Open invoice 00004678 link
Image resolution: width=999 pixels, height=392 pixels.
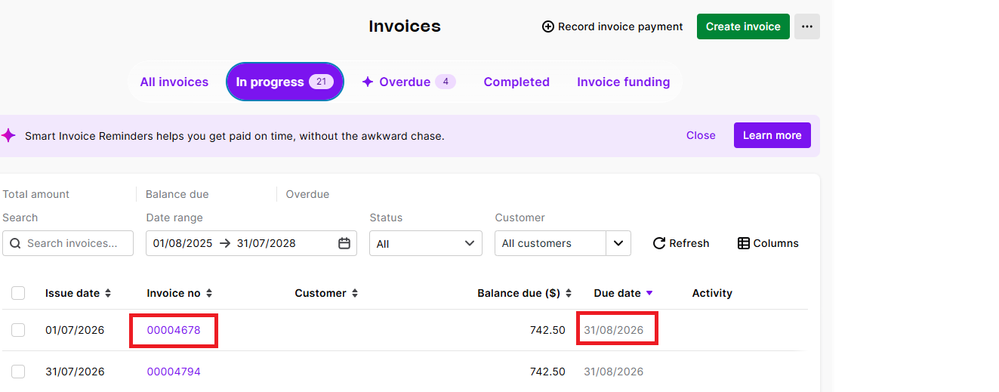173,330
